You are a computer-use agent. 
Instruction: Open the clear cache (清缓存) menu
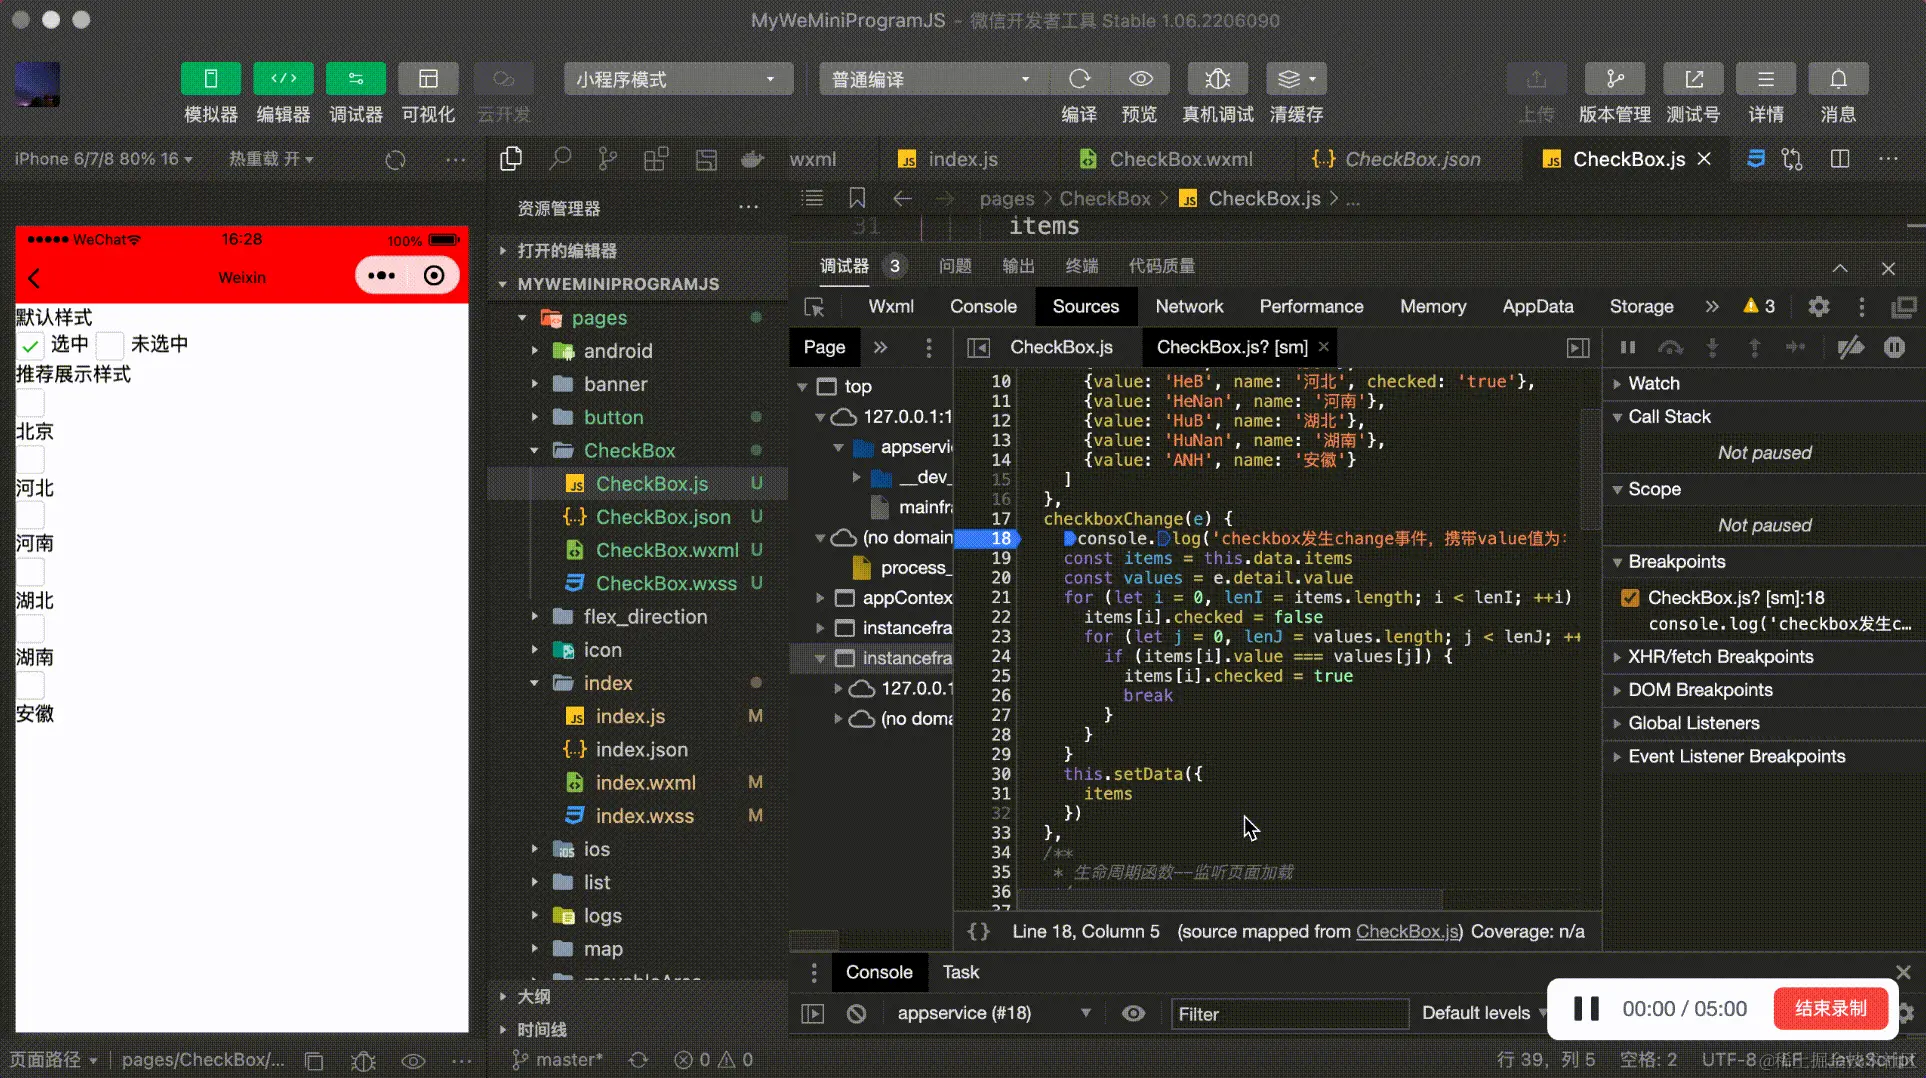(1297, 79)
